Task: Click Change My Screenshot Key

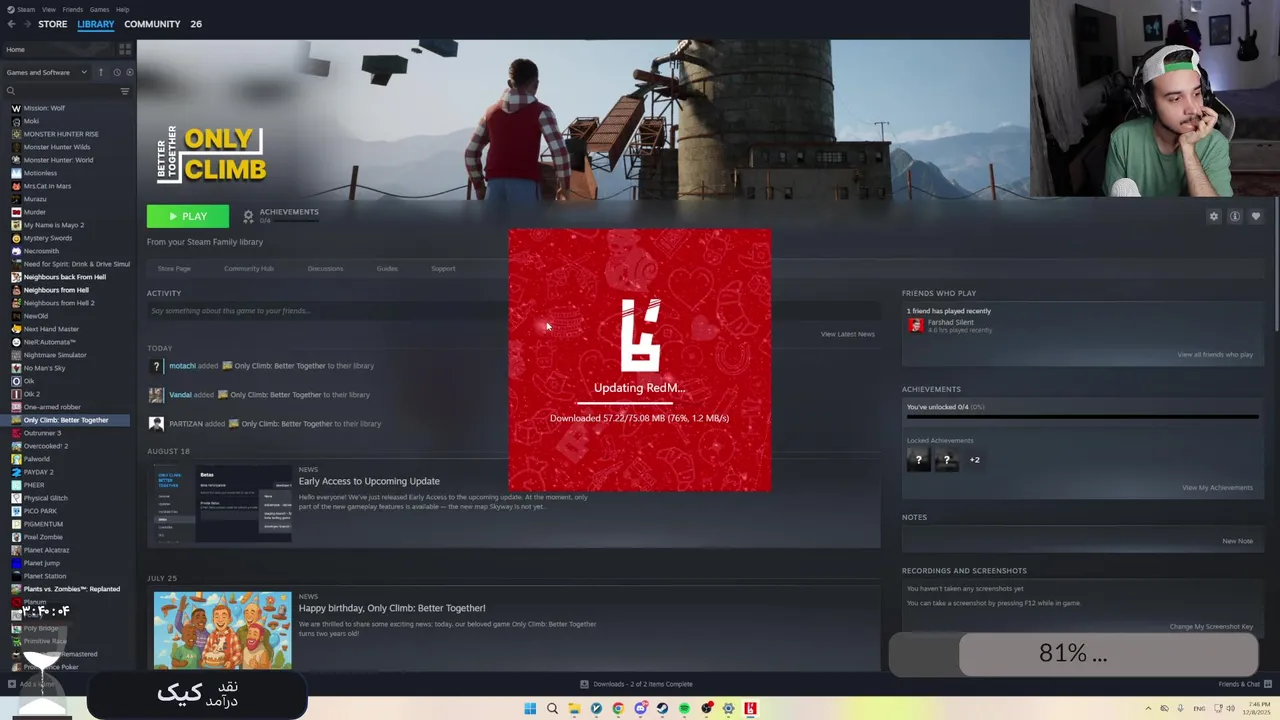Action: point(1211,626)
